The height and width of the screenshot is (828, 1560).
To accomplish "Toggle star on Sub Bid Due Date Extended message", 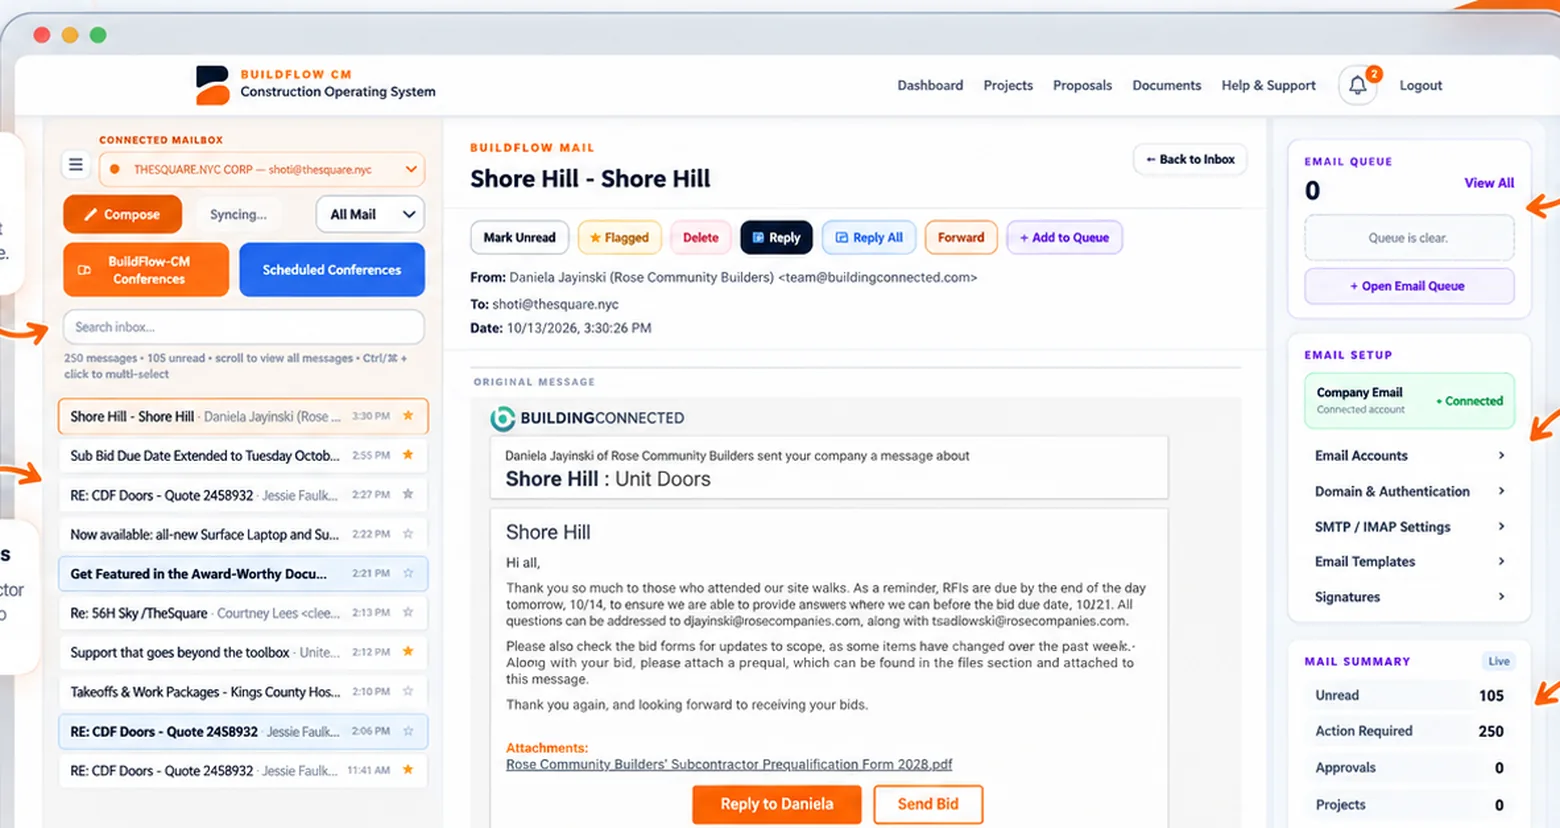I will coord(408,455).
